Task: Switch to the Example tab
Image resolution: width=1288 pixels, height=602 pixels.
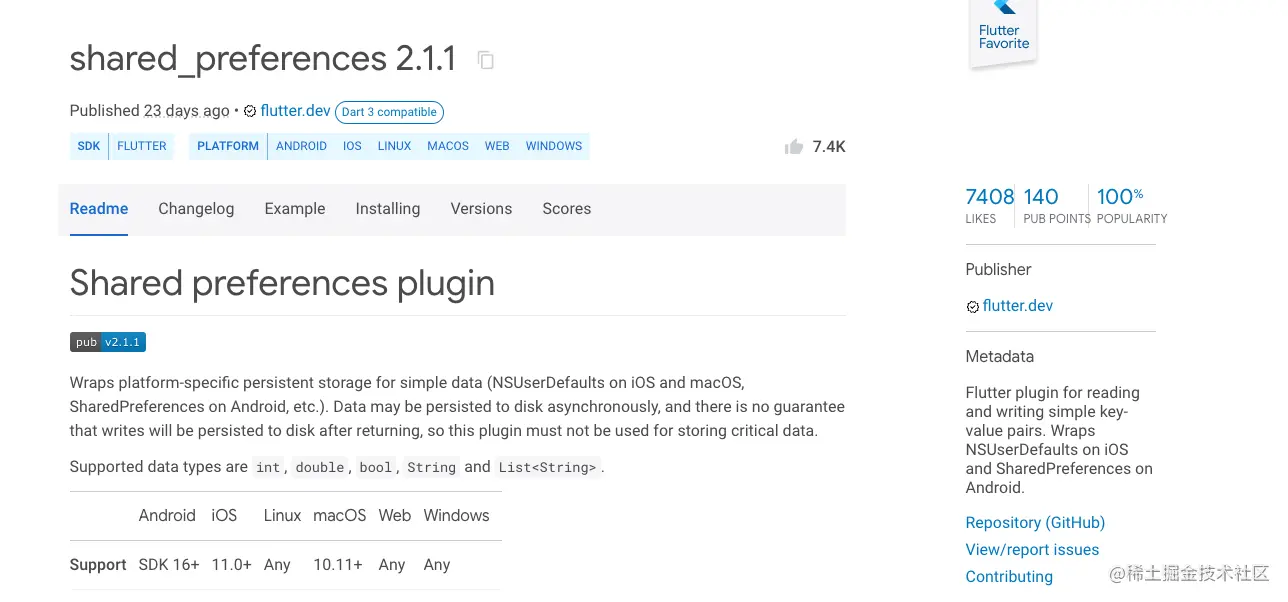Action: click(x=295, y=209)
